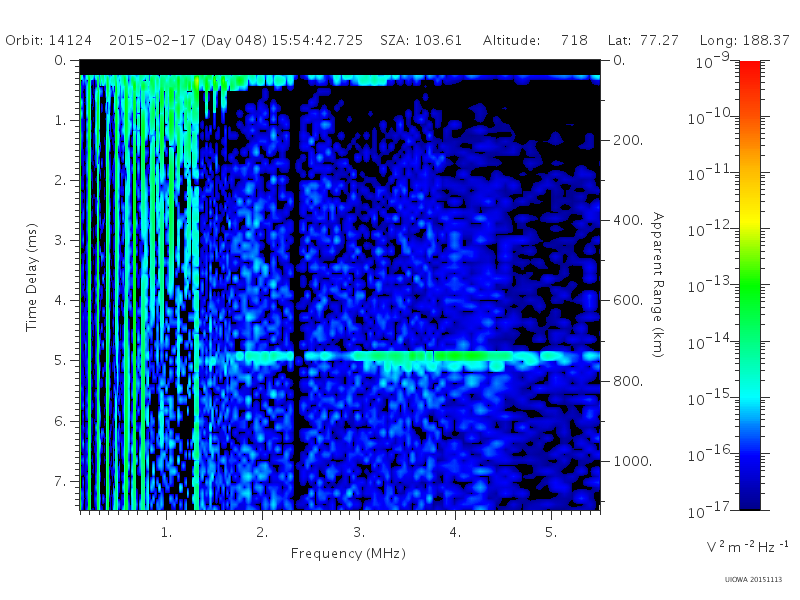The height and width of the screenshot is (600, 800).
Task: Click the Lat: 77.27 header text
Action: point(643,40)
